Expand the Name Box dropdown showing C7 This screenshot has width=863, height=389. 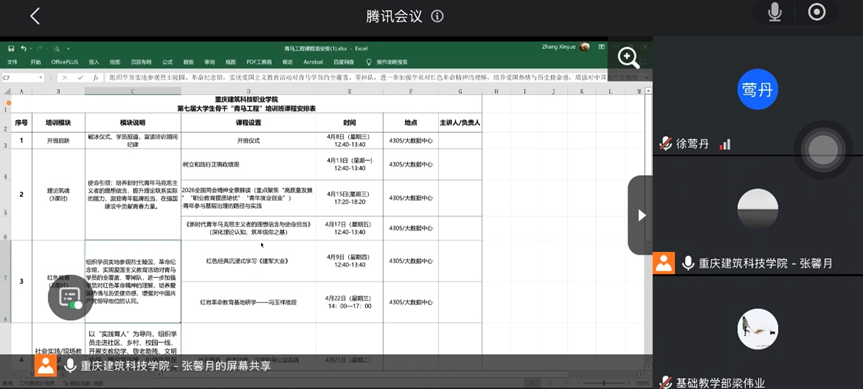[41, 78]
